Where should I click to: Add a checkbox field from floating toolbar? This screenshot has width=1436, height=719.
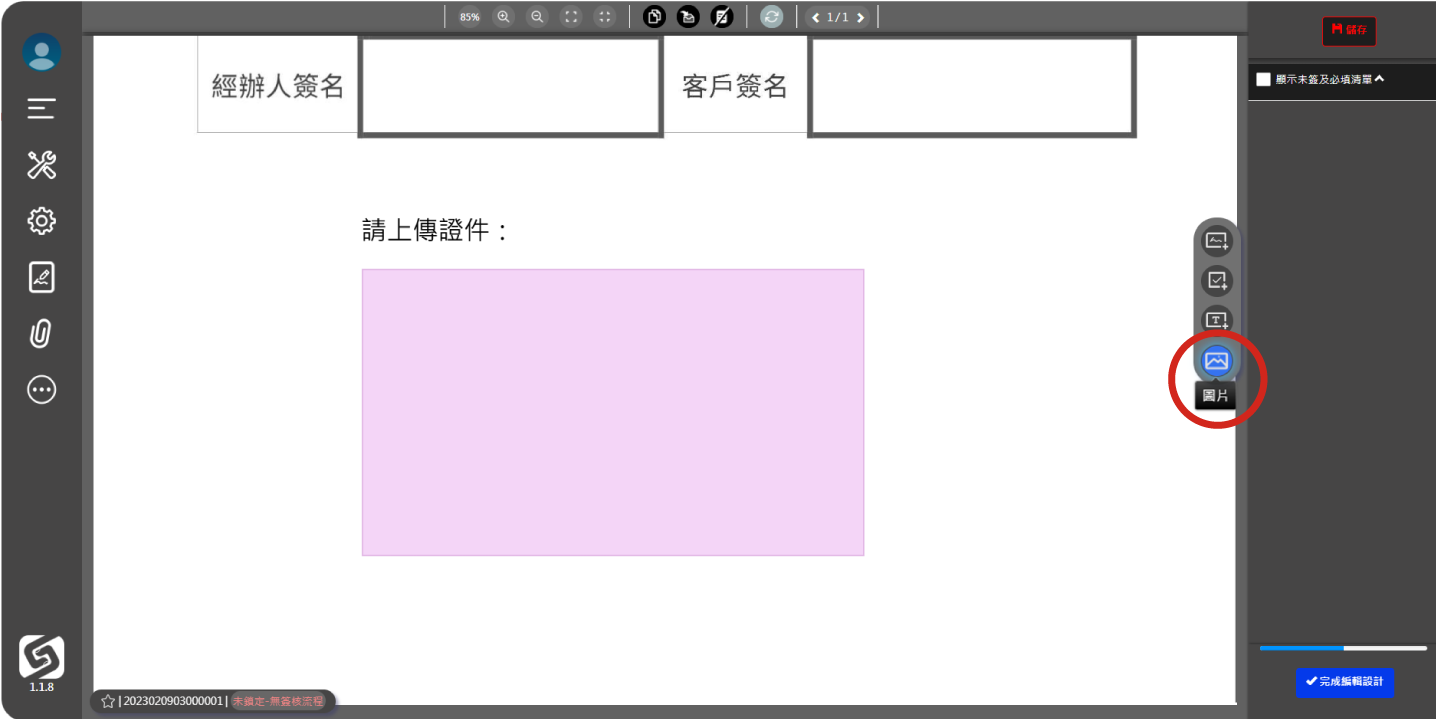[x=1216, y=281]
